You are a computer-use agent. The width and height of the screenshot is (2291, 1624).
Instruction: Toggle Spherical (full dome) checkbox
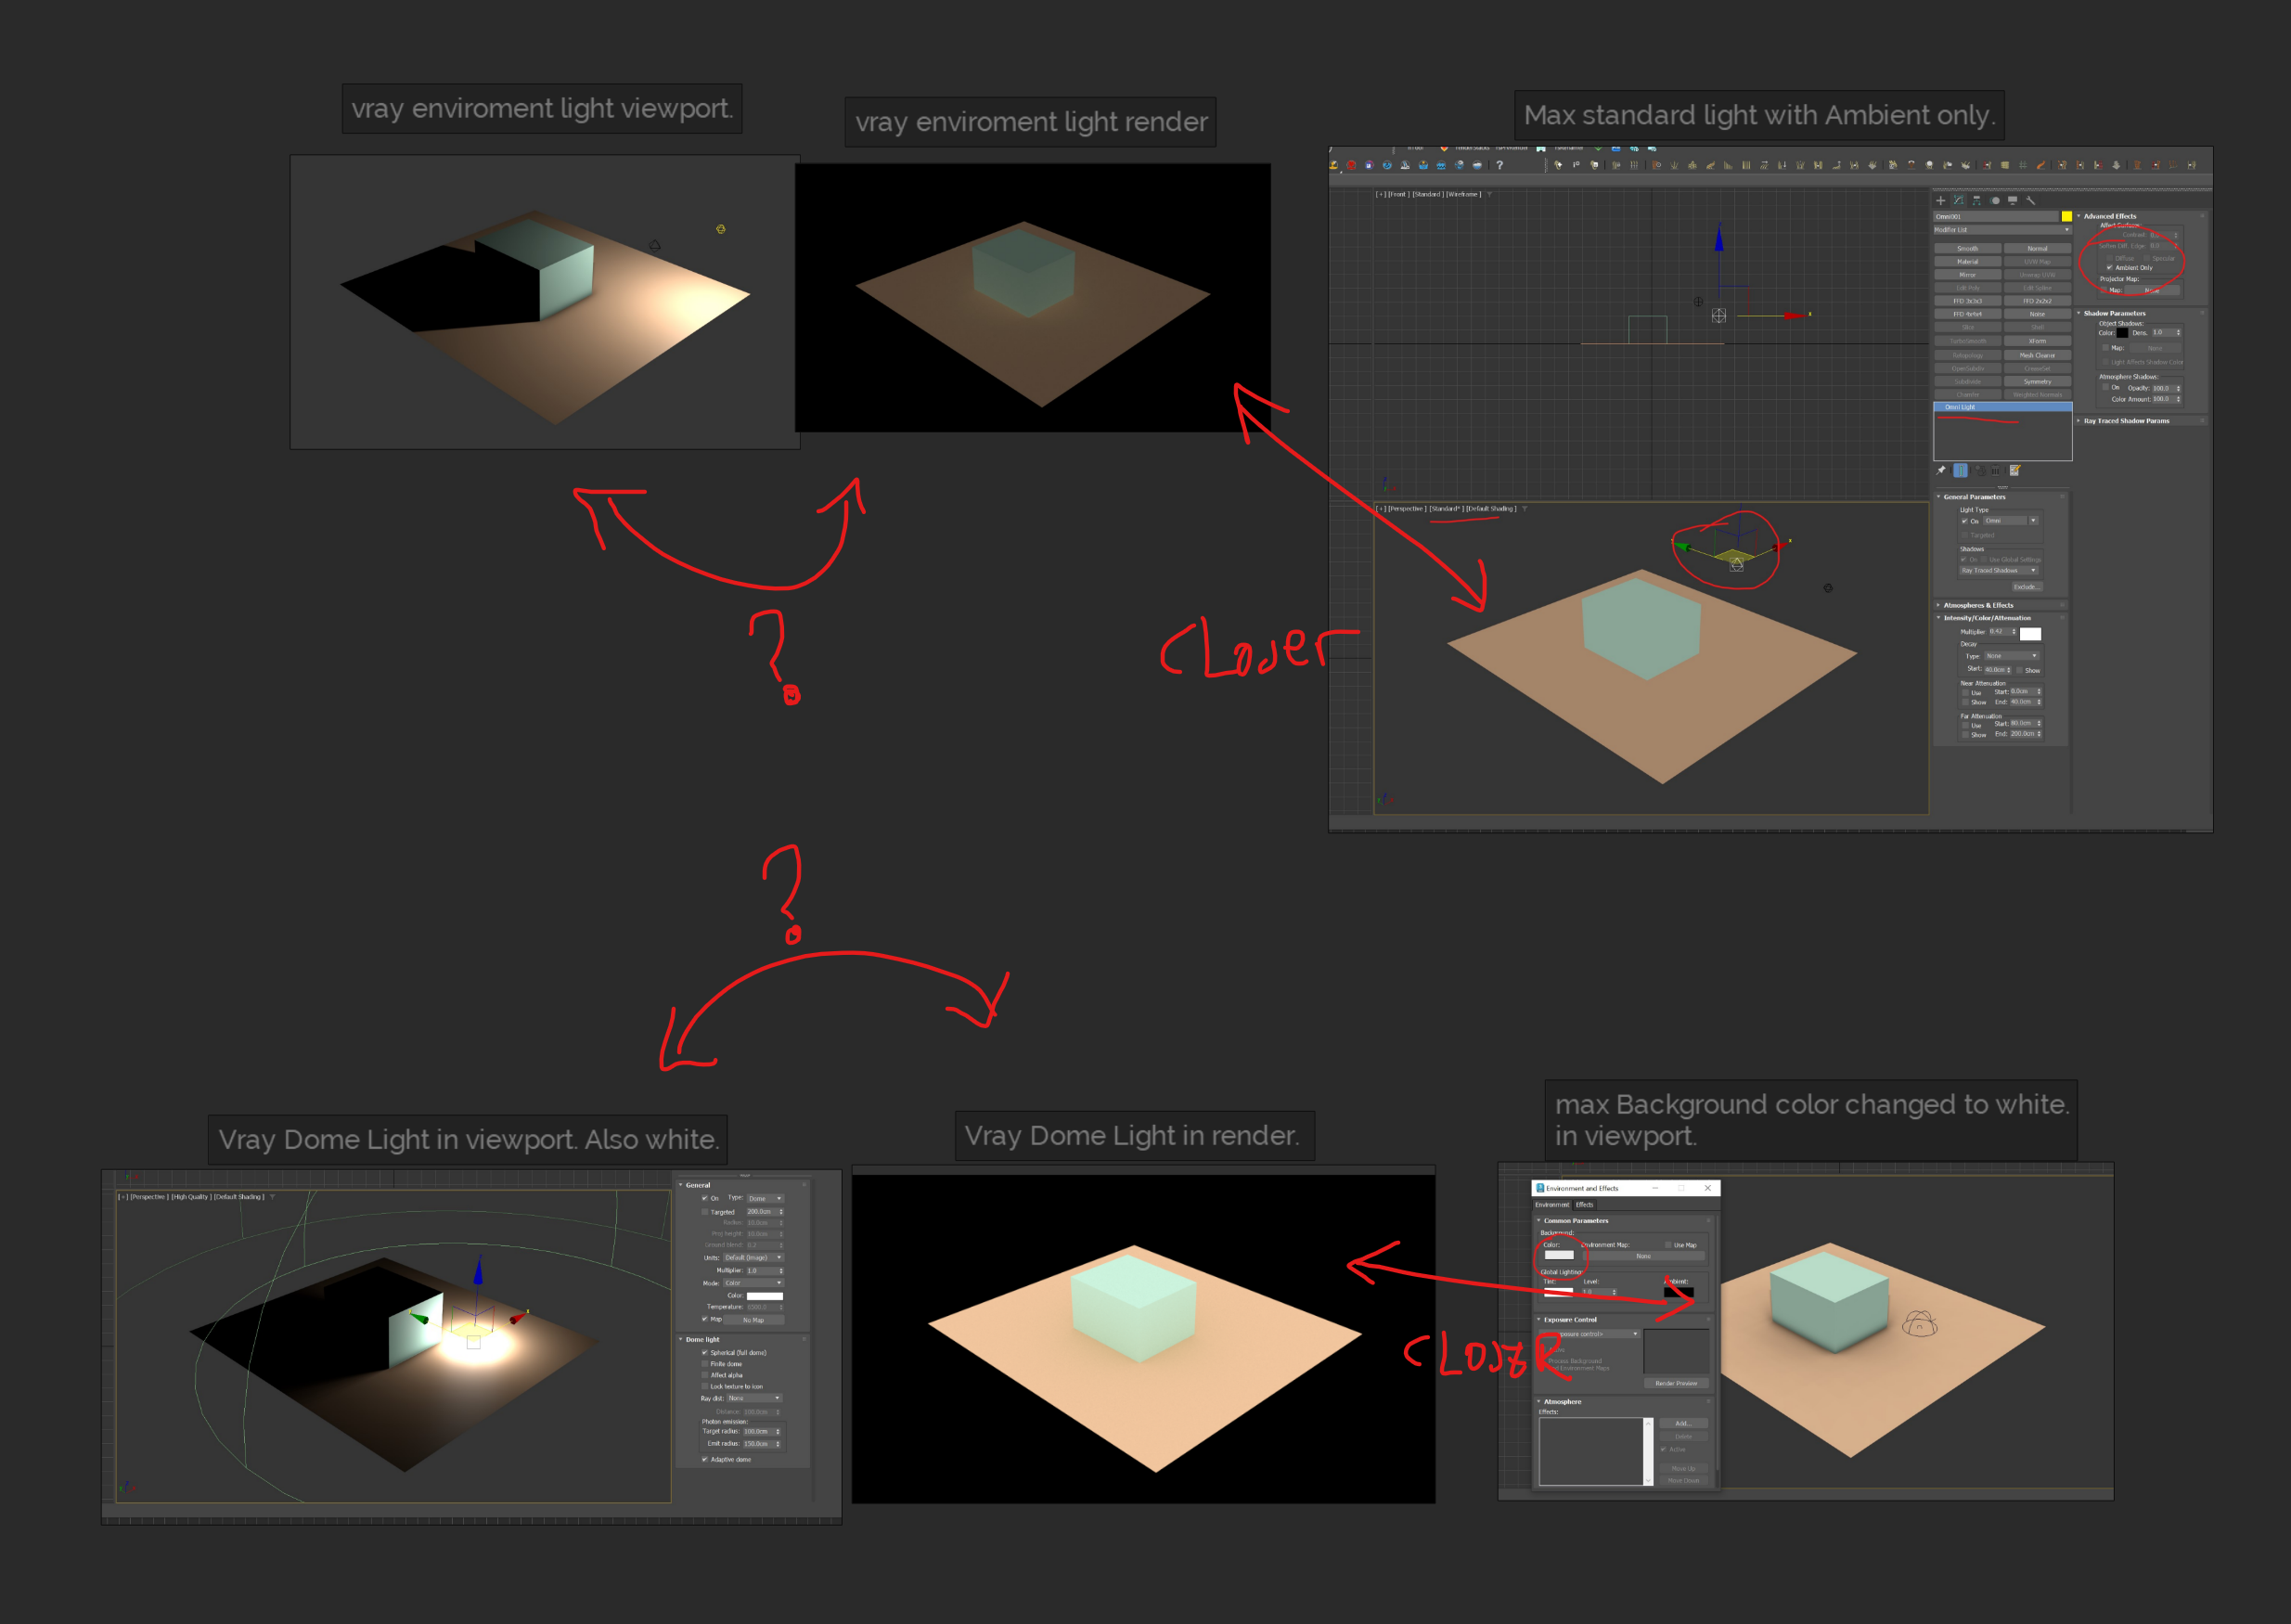tap(705, 1353)
